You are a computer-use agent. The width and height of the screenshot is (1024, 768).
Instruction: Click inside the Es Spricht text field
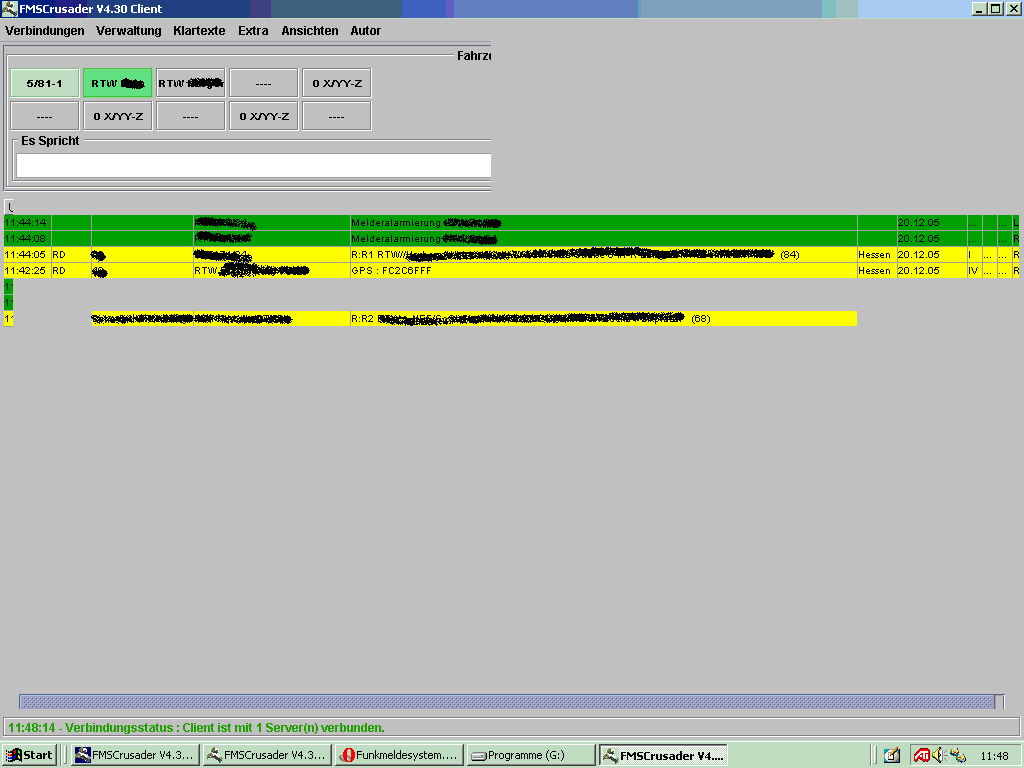click(253, 165)
